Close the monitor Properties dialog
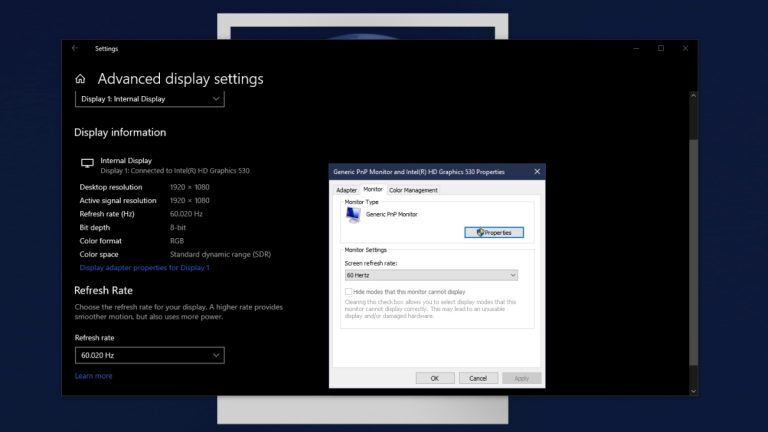Image resolution: width=768 pixels, height=432 pixels. (x=537, y=172)
